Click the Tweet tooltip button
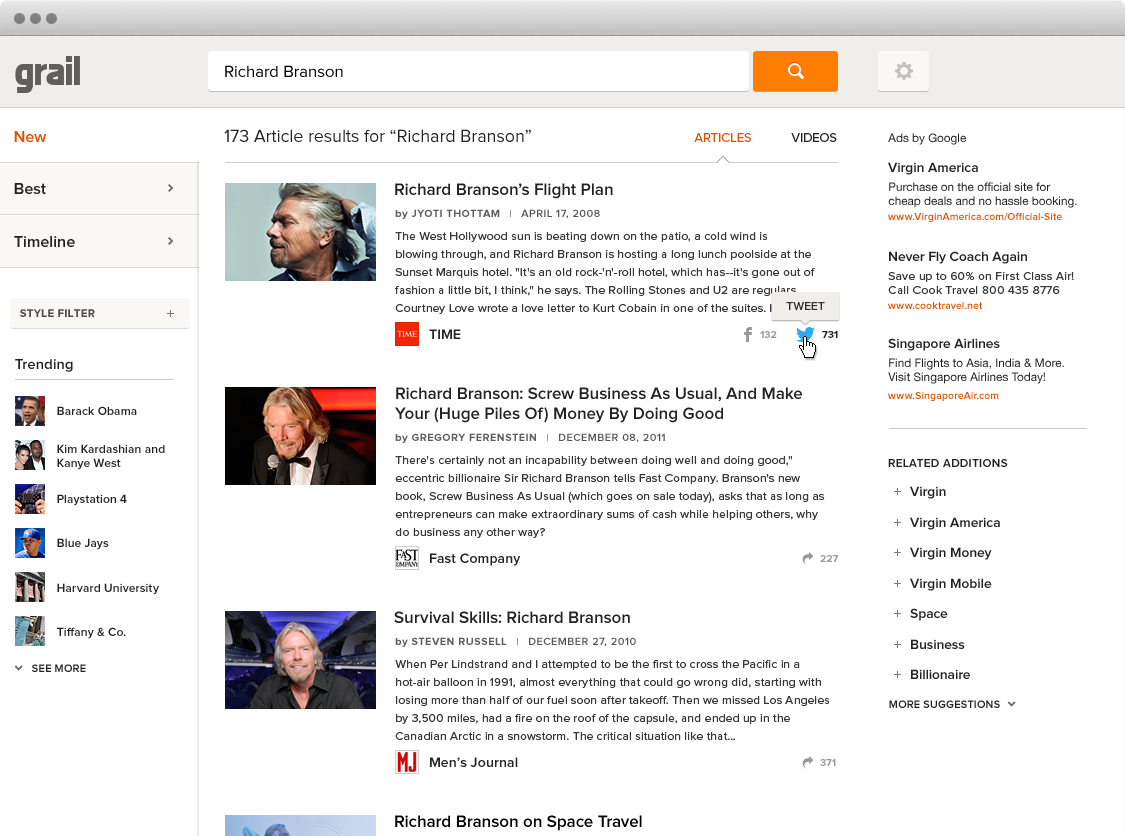 click(x=805, y=306)
